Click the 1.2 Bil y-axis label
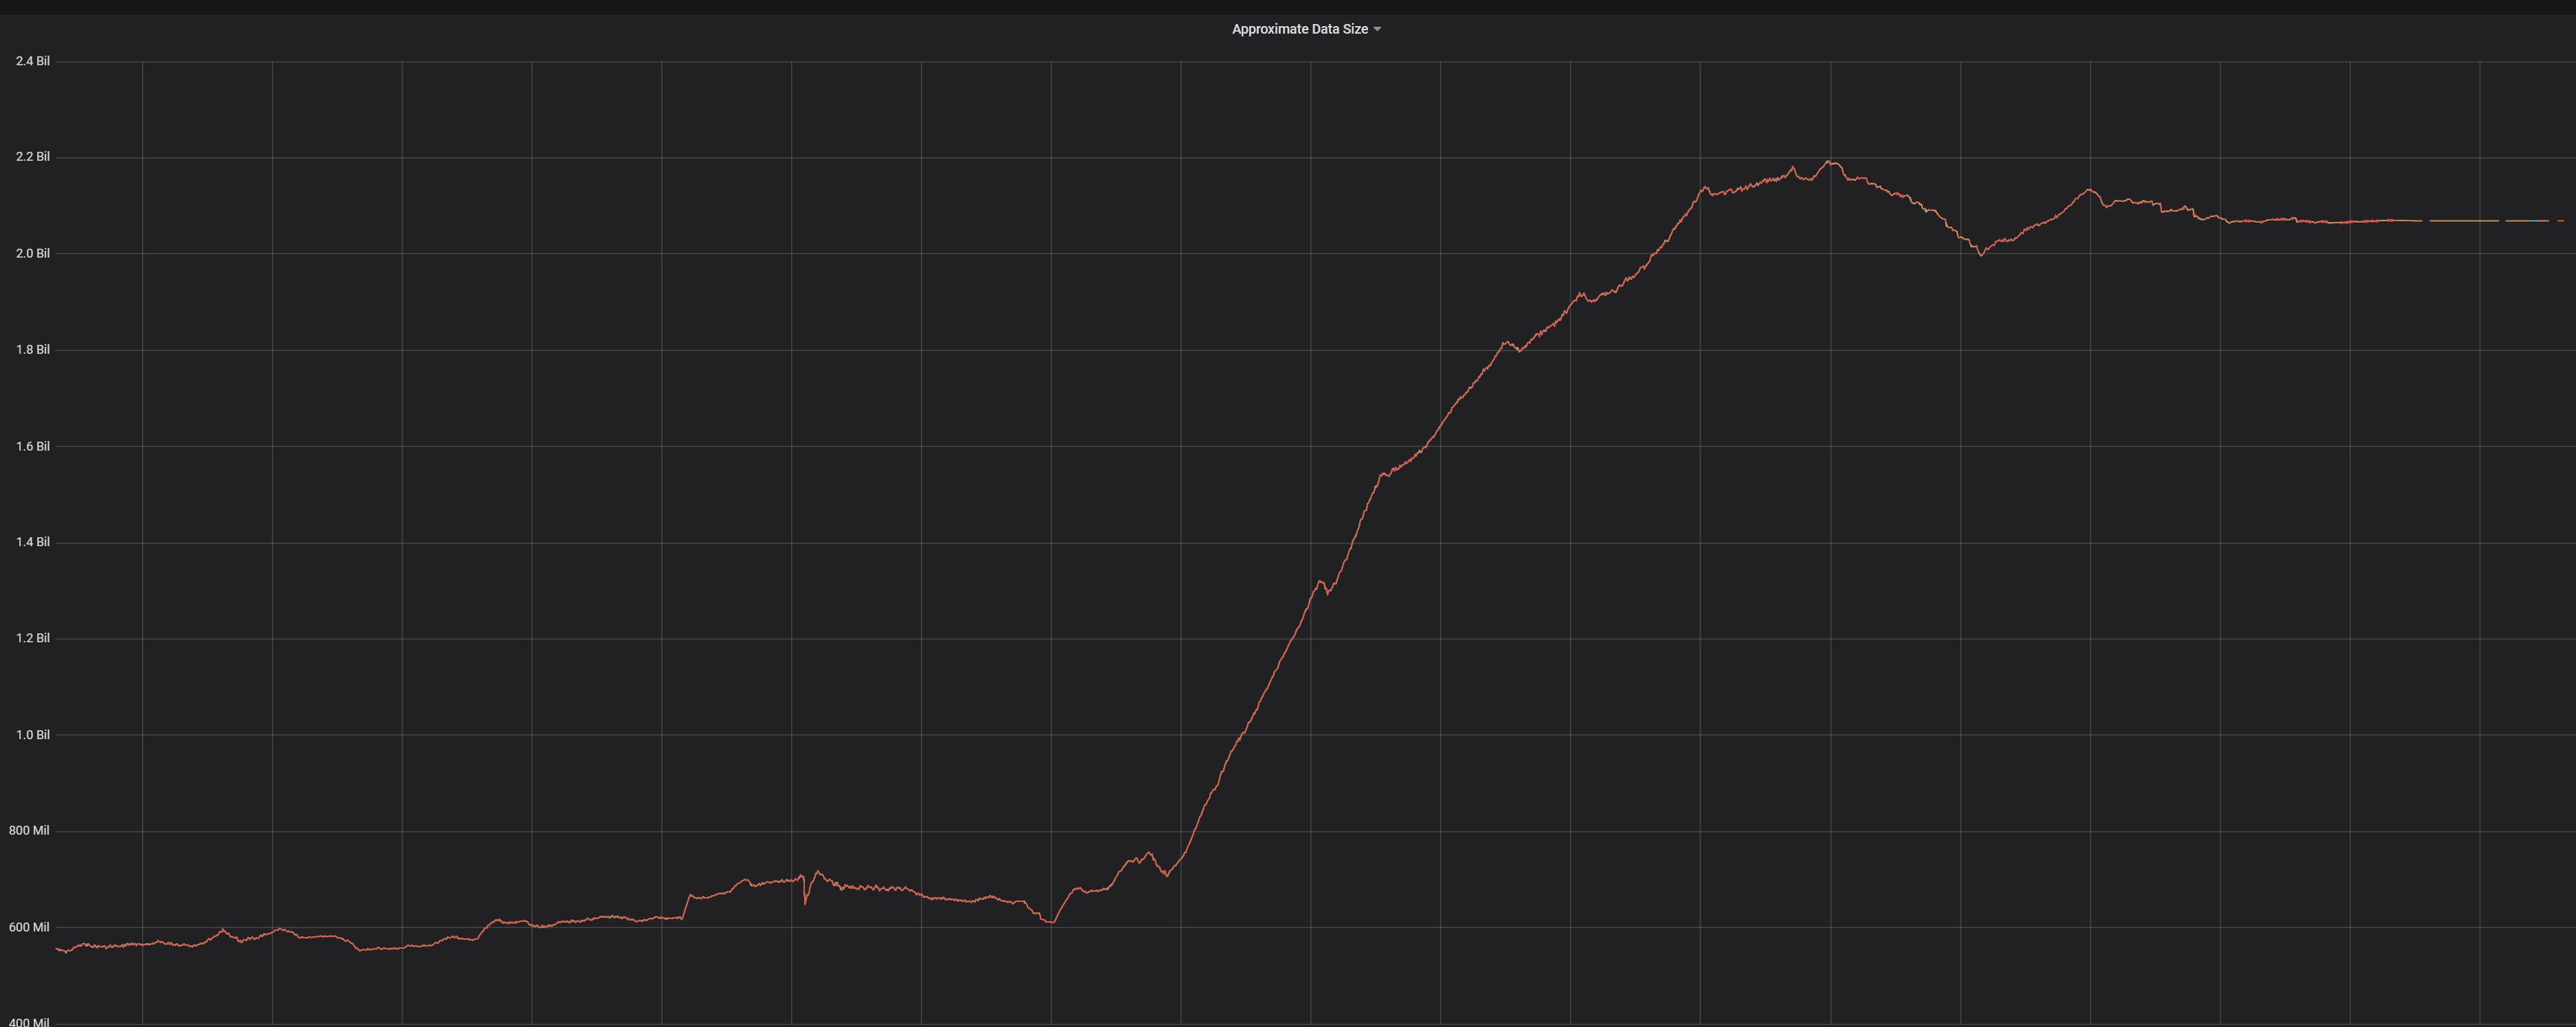Screen dimensions: 2576x1027 pos(33,638)
